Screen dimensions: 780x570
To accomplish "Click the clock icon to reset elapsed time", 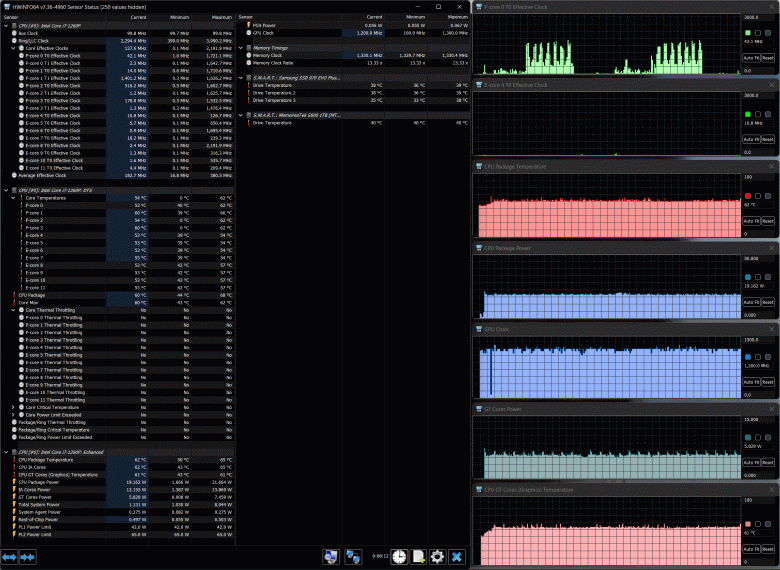I will (x=399, y=557).
